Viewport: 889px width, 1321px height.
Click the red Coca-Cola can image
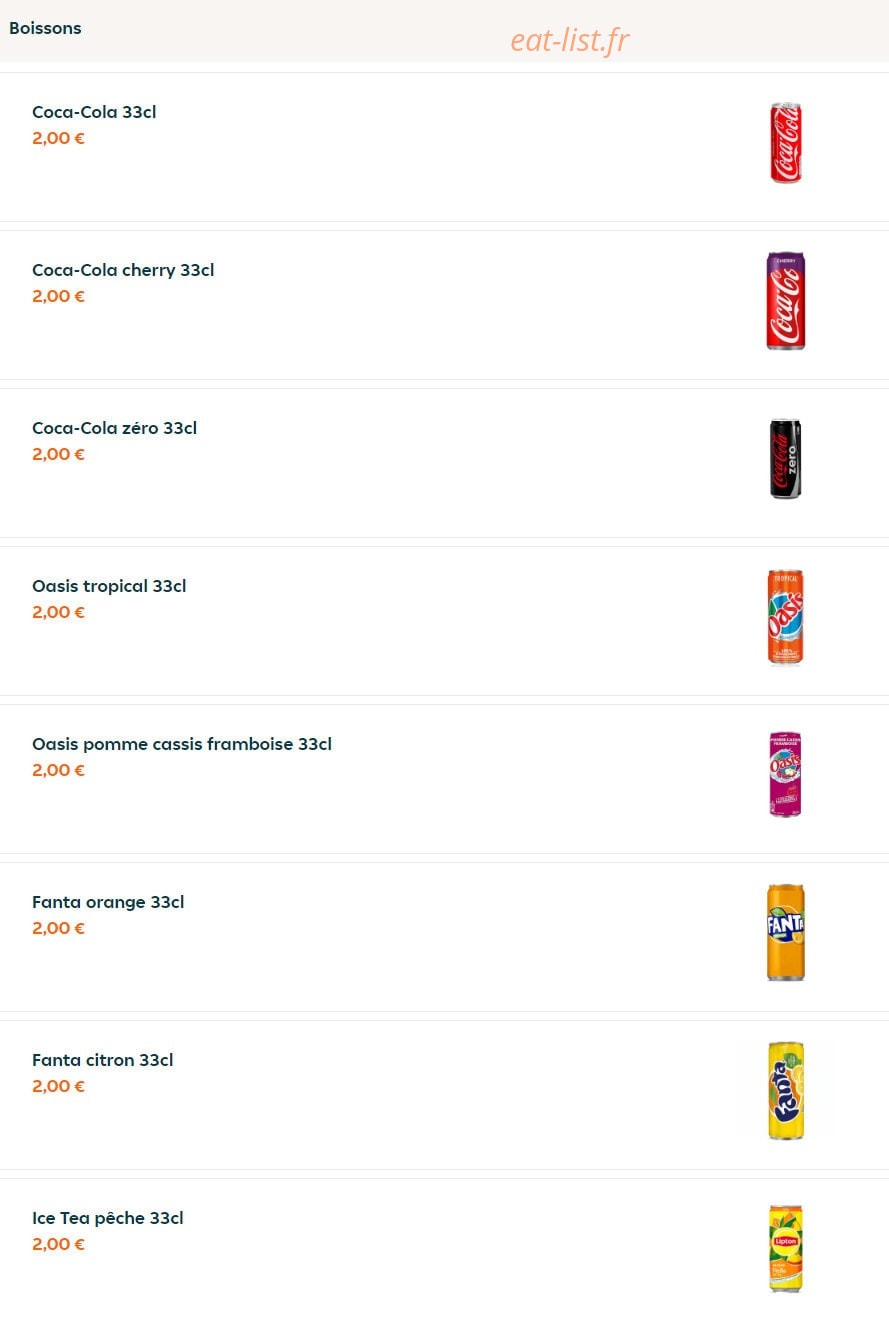[786, 143]
